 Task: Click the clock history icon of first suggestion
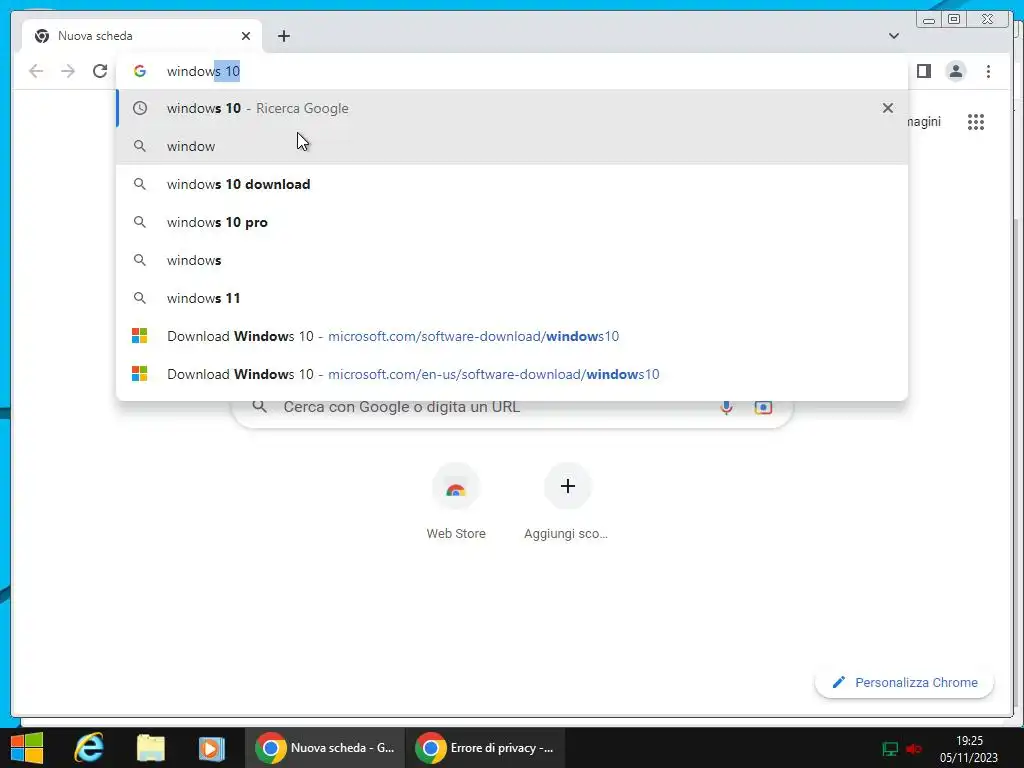tap(140, 108)
